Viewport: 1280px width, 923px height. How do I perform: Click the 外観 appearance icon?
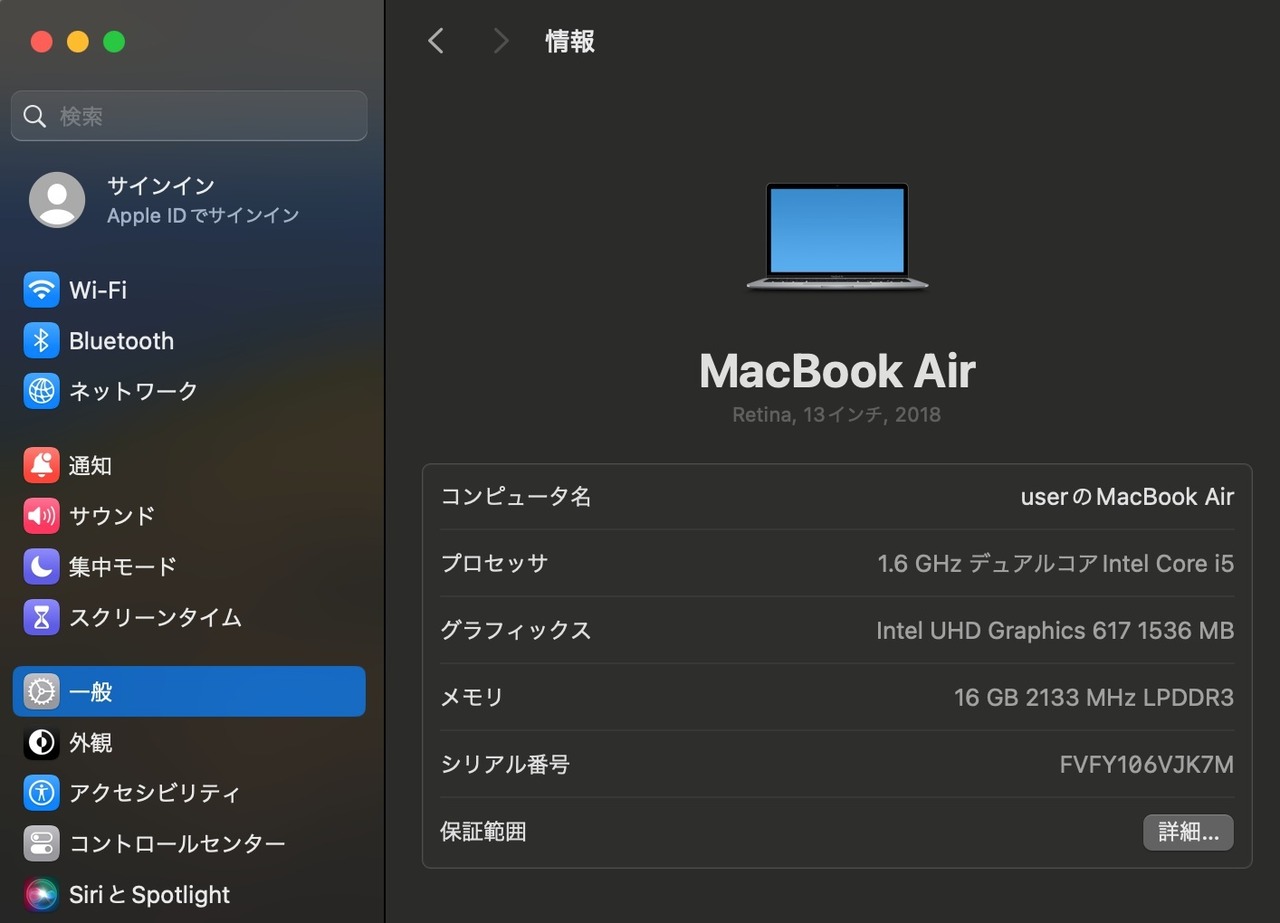pyautogui.click(x=41, y=743)
